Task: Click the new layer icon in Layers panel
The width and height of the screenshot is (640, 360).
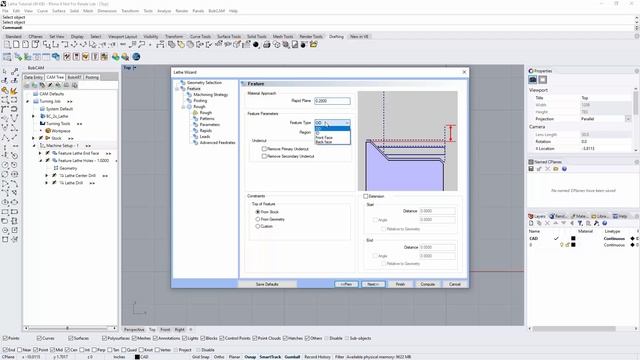Action: click(x=531, y=223)
